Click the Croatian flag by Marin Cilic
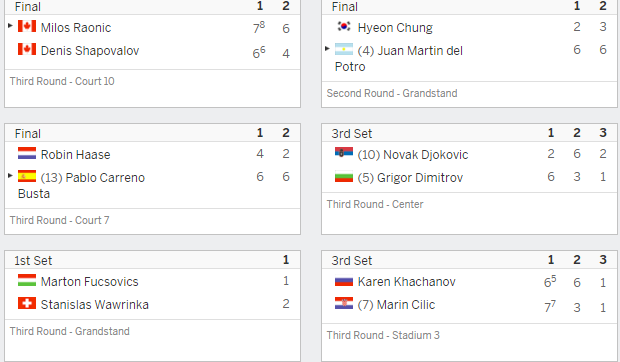Image resolution: width=620 pixels, height=362 pixels. click(344, 303)
